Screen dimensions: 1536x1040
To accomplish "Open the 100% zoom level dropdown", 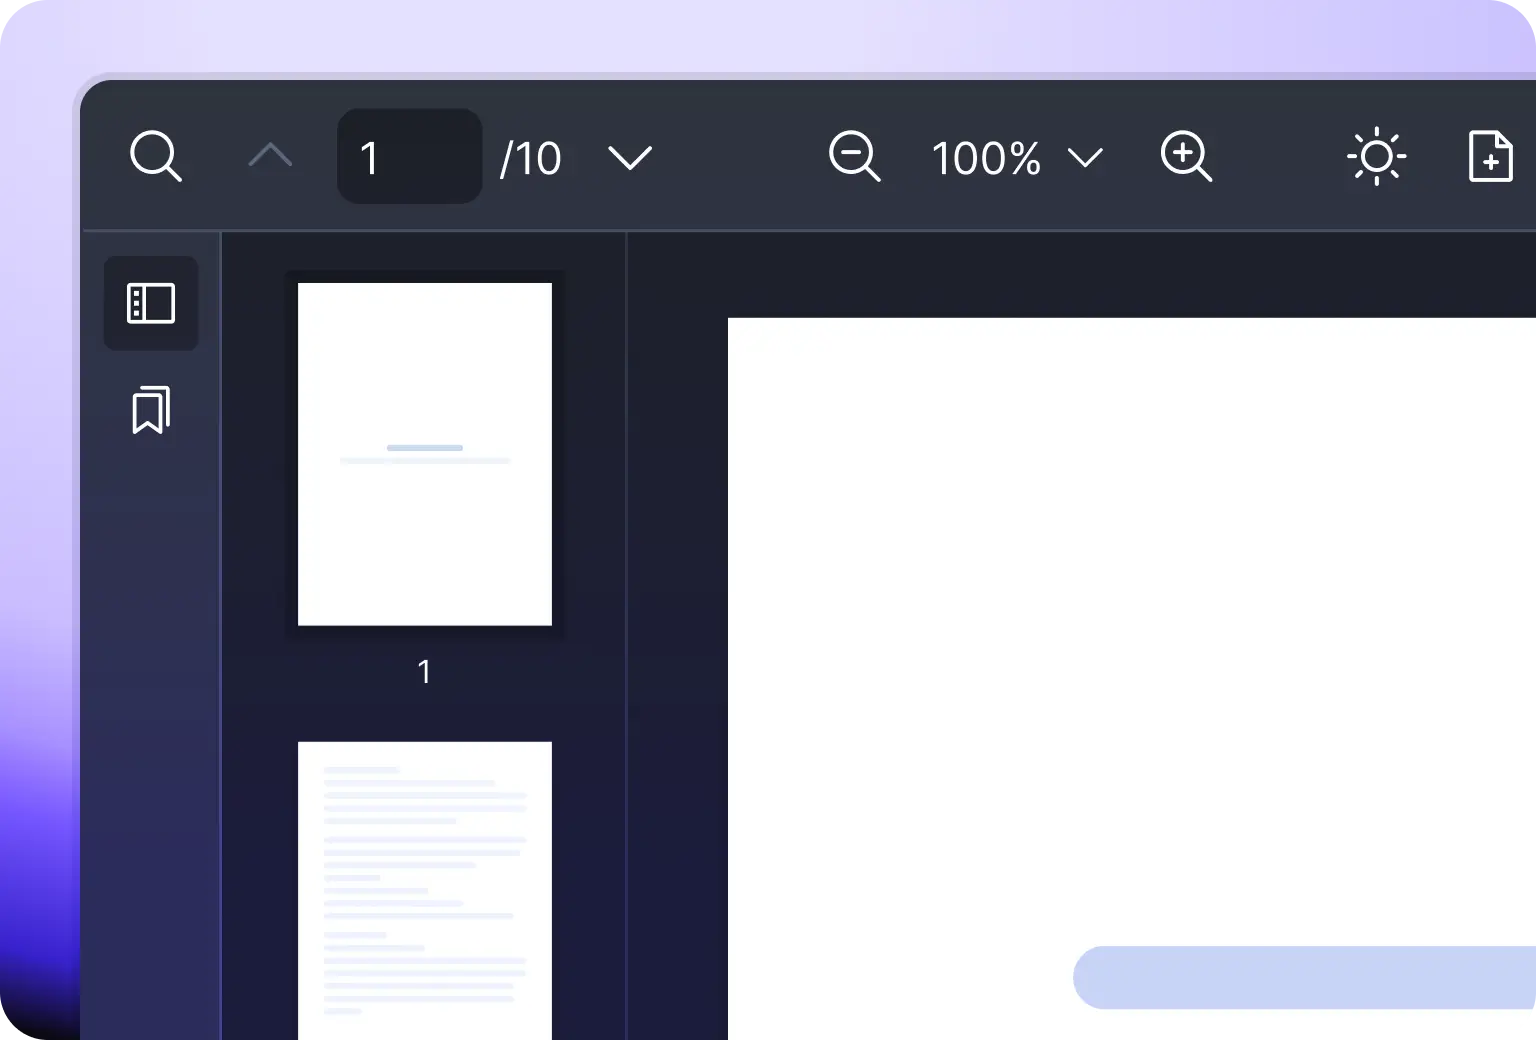I will click(x=1017, y=158).
